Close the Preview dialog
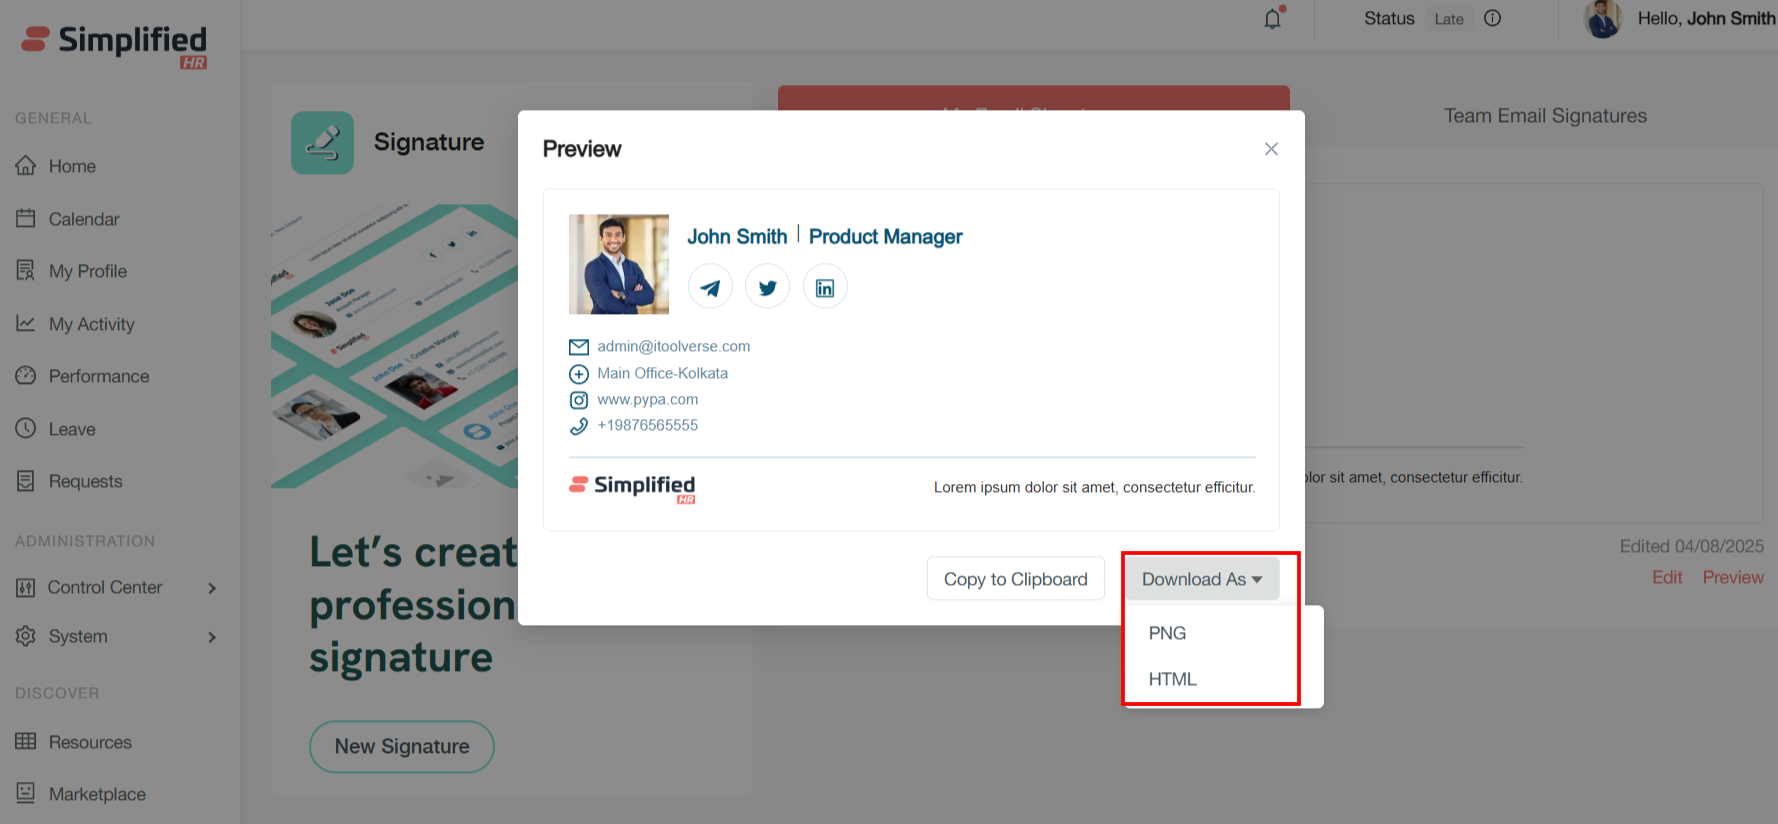 [1271, 149]
